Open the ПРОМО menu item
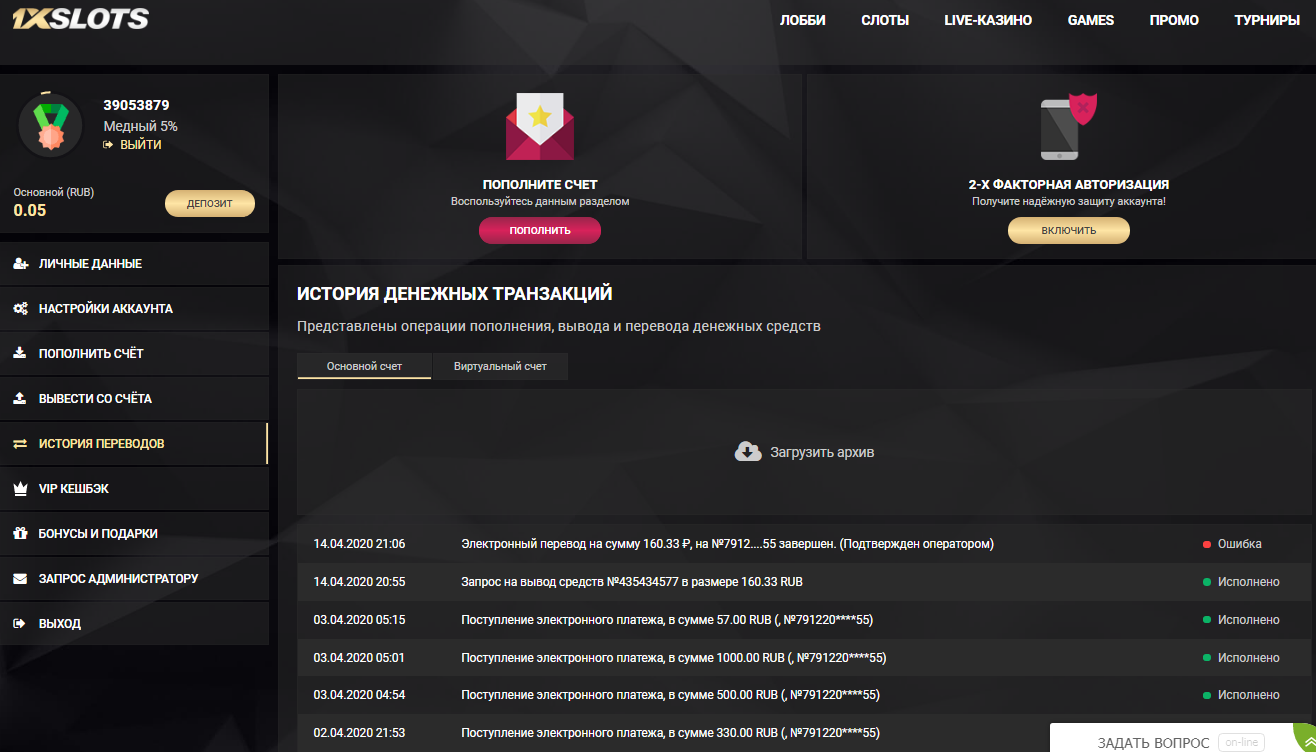Image resolution: width=1316 pixels, height=752 pixels. coord(1174,20)
